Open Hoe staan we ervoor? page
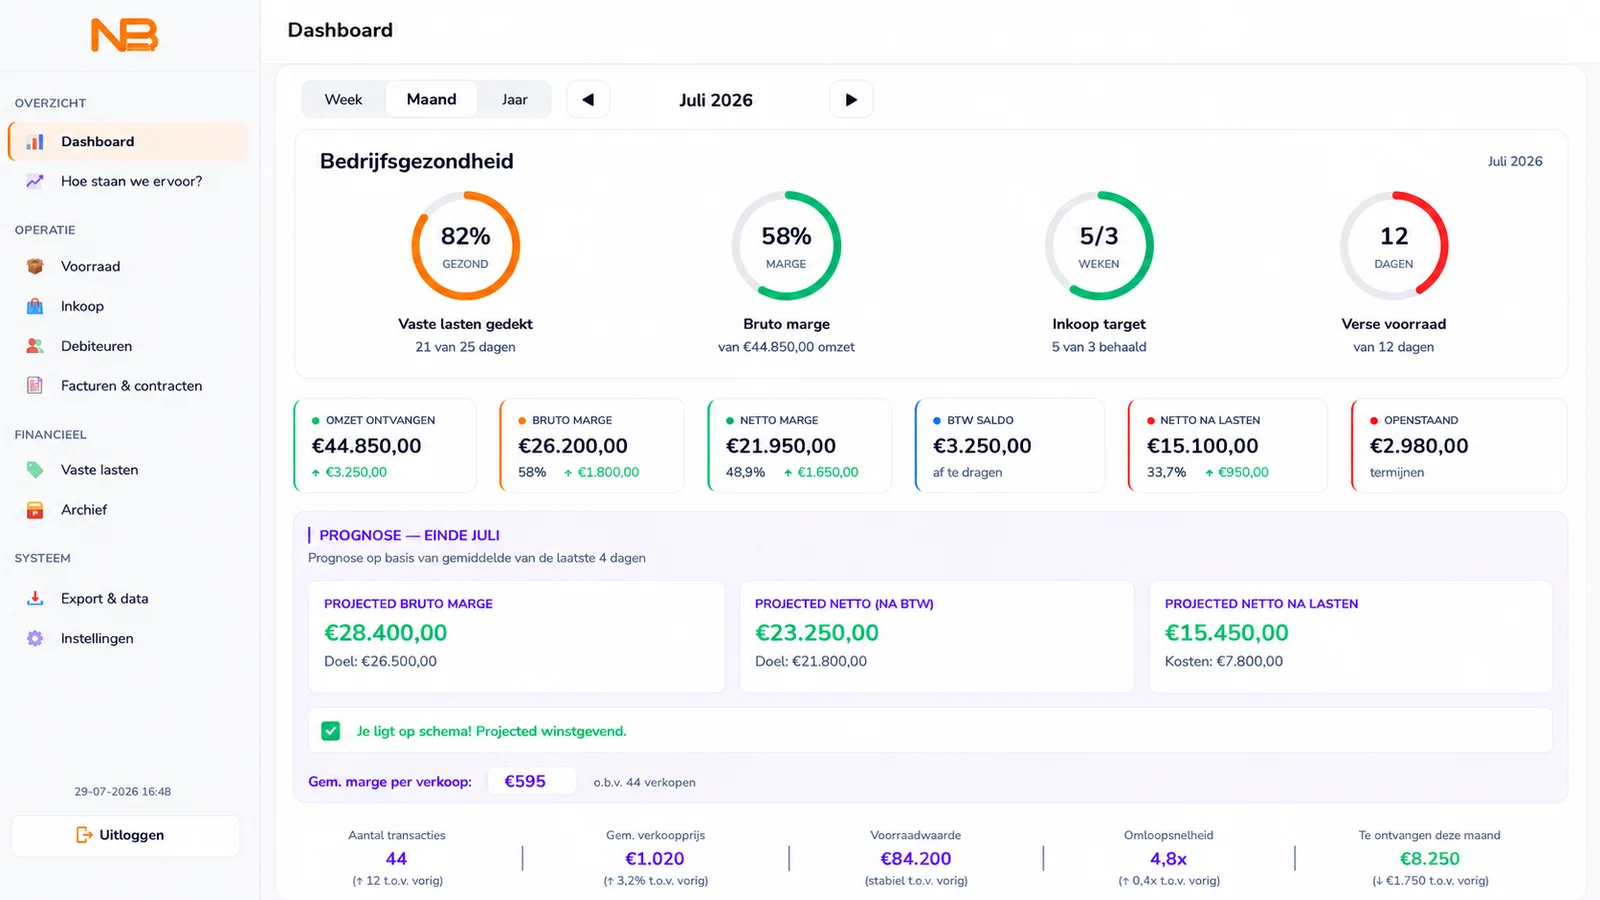The image size is (1600, 900). tap(128, 181)
